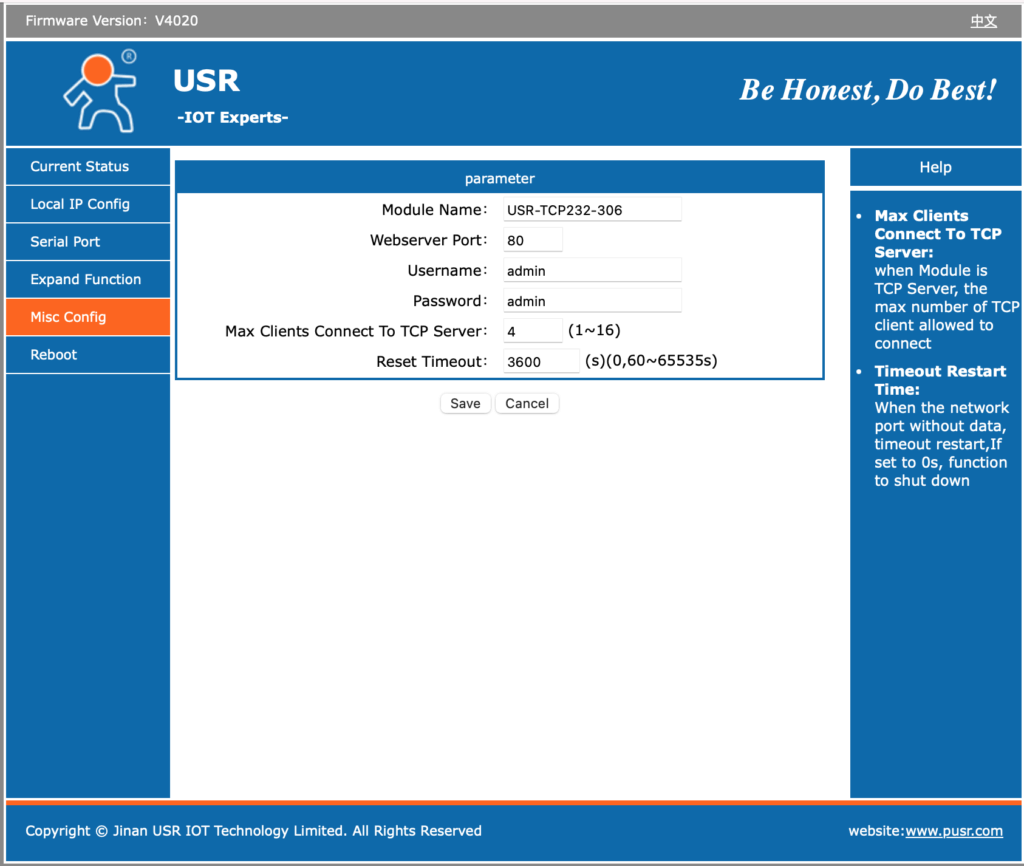Click the "Be Honest, Do Best!" slogan

tap(867, 90)
